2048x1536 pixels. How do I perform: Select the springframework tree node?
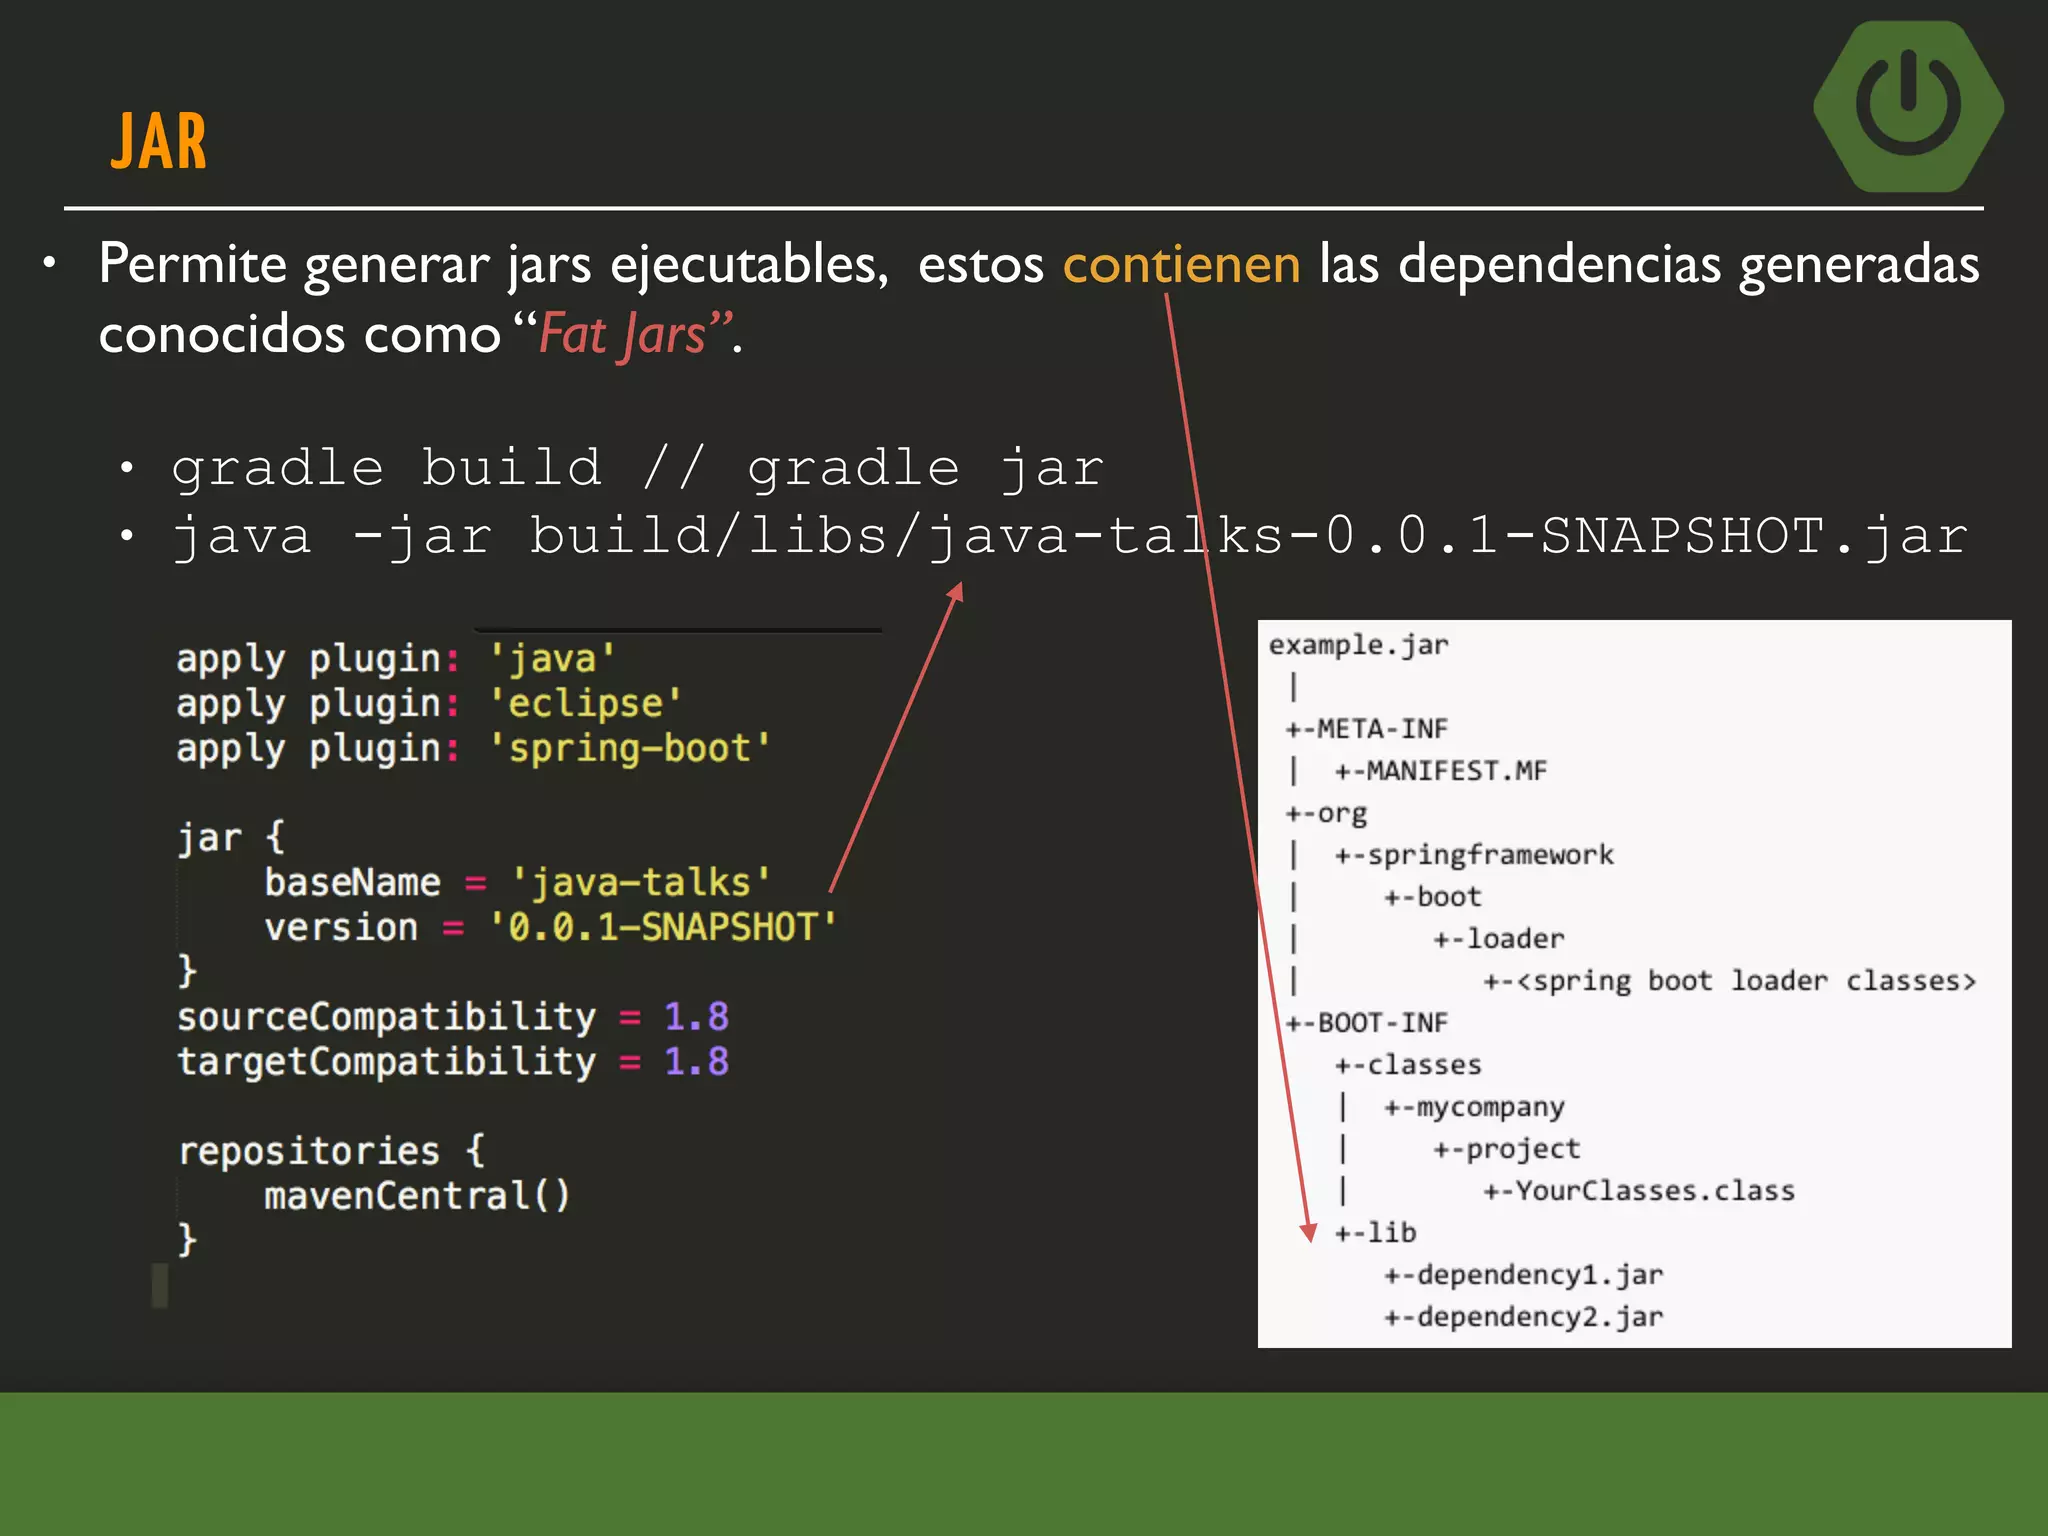(x=1474, y=856)
